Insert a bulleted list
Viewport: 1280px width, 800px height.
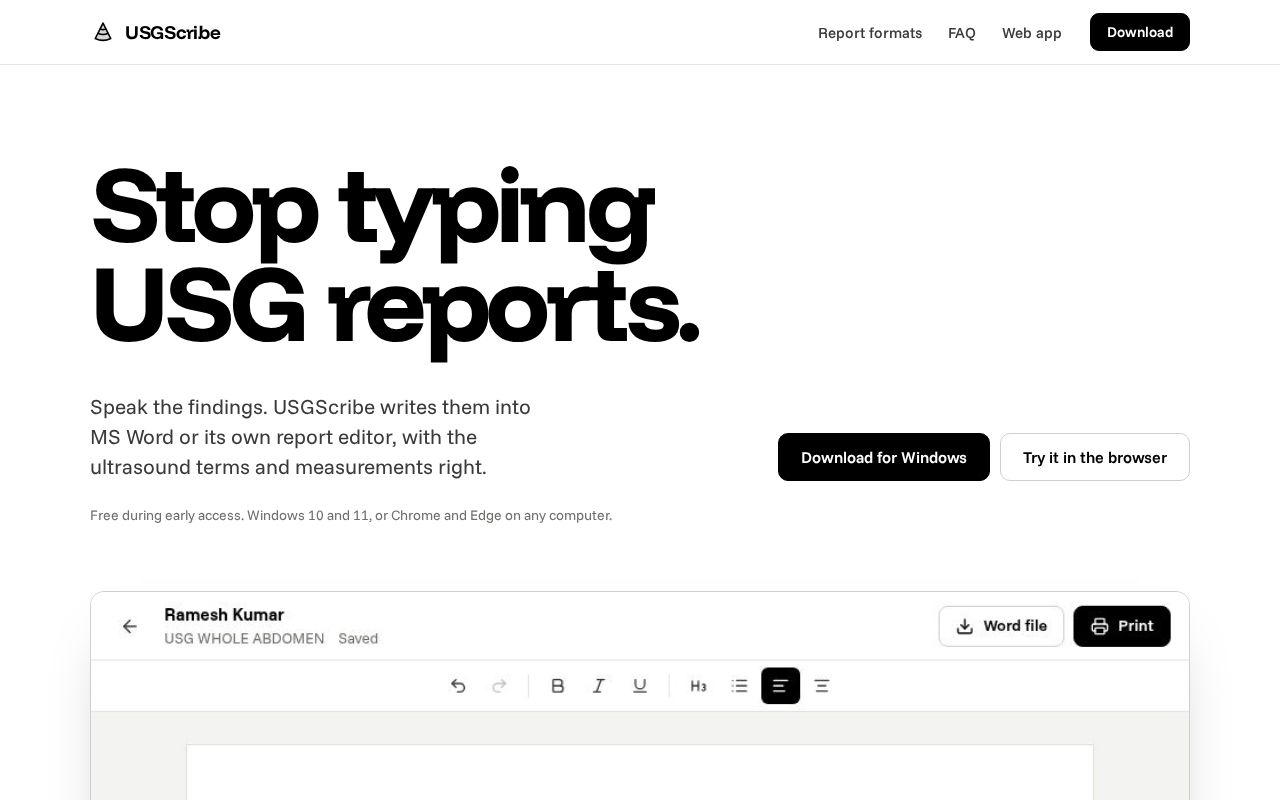739,686
